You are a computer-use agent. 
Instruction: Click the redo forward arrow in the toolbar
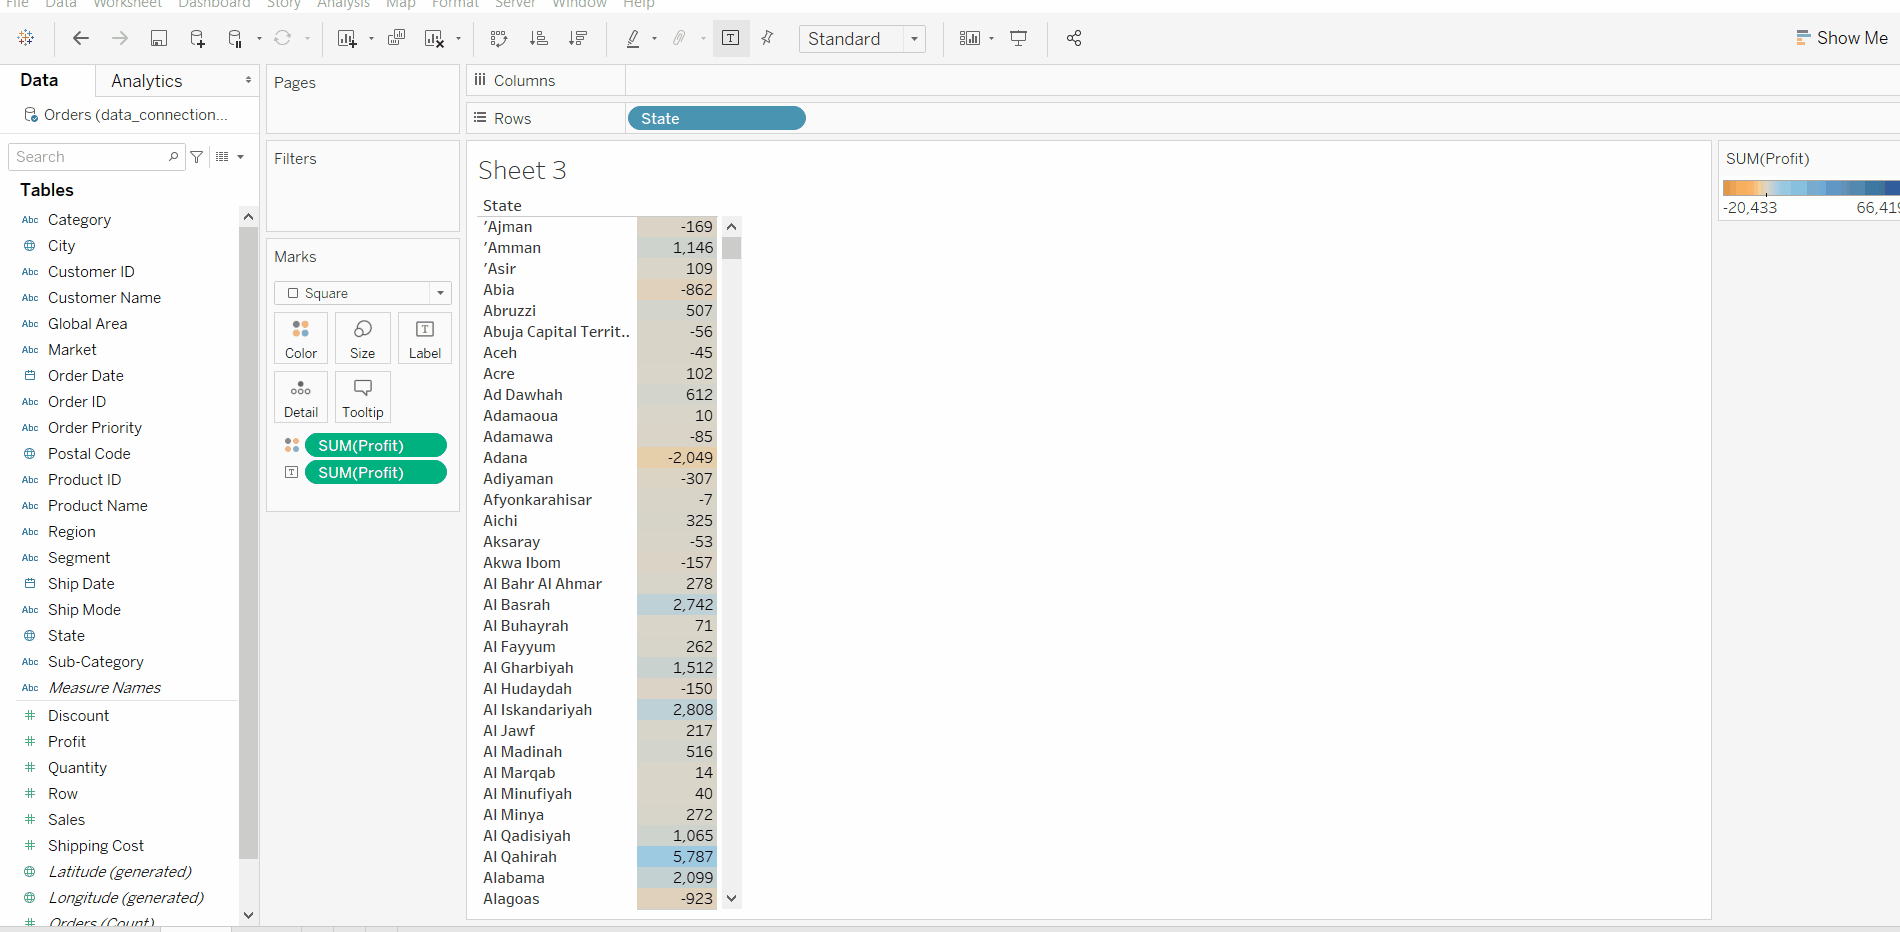pyautogui.click(x=120, y=38)
